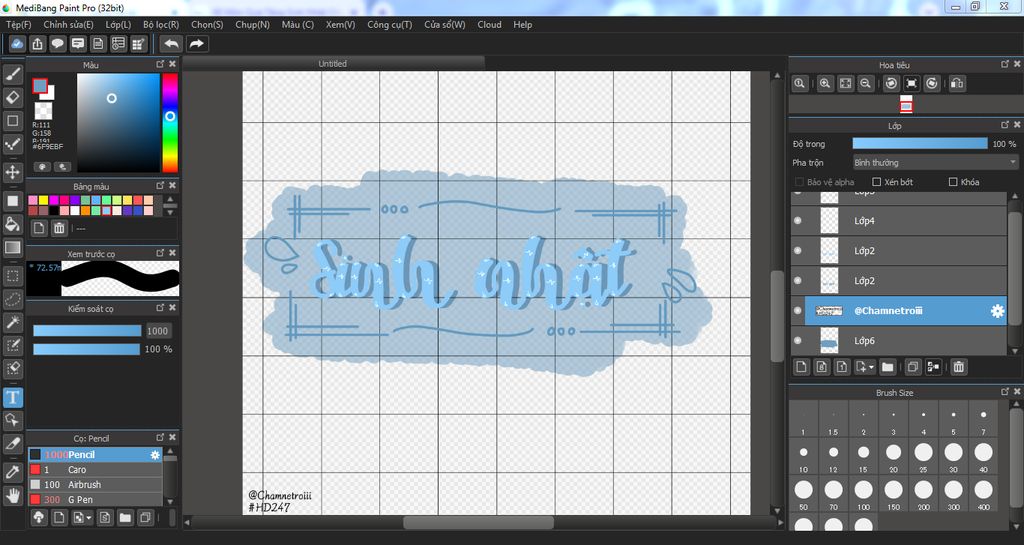Select the Text tool
Viewport: 1024px width, 545px height.
12,397
